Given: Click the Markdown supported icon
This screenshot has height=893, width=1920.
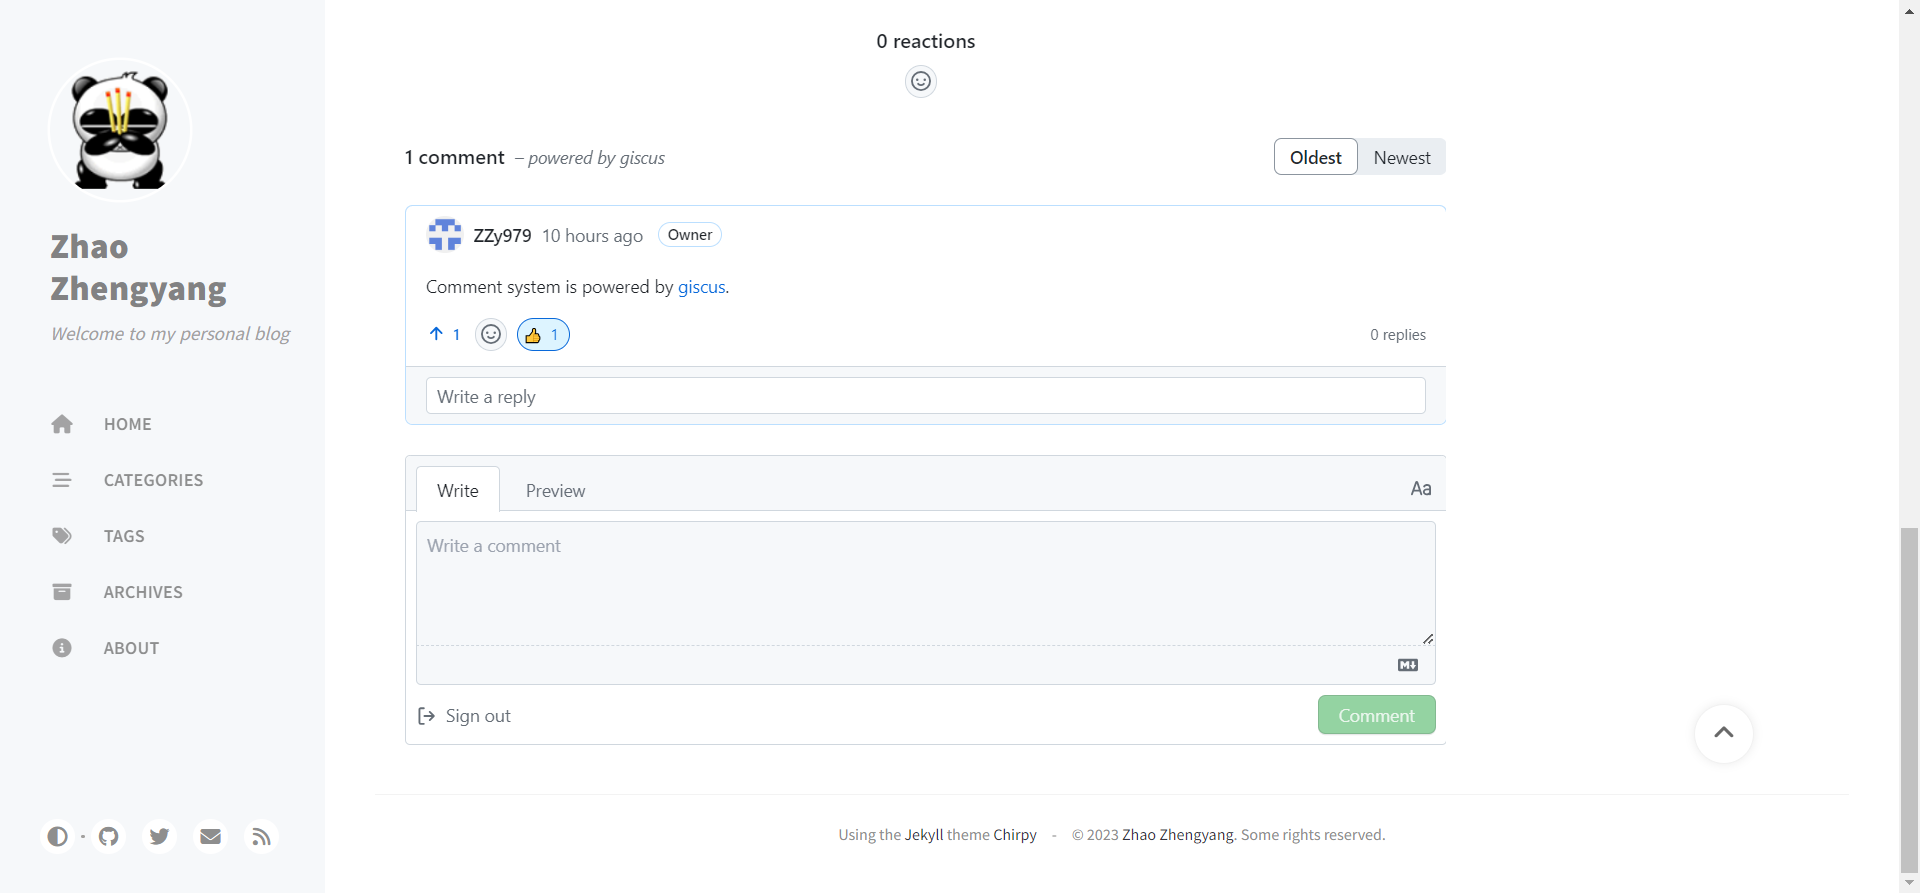Looking at the screenshot, I should (x=1408, y=665).
